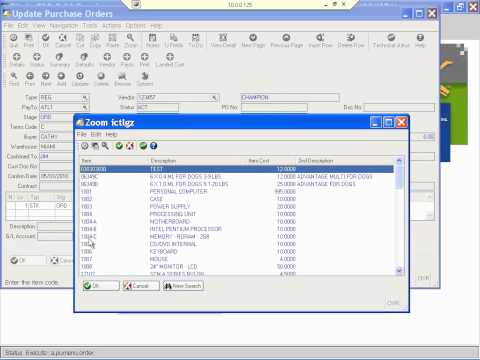Click the Zoom list scrollbar up arrow
Image resolution: width=480 pixels, height=360 pixels.
tap(399, 161)
